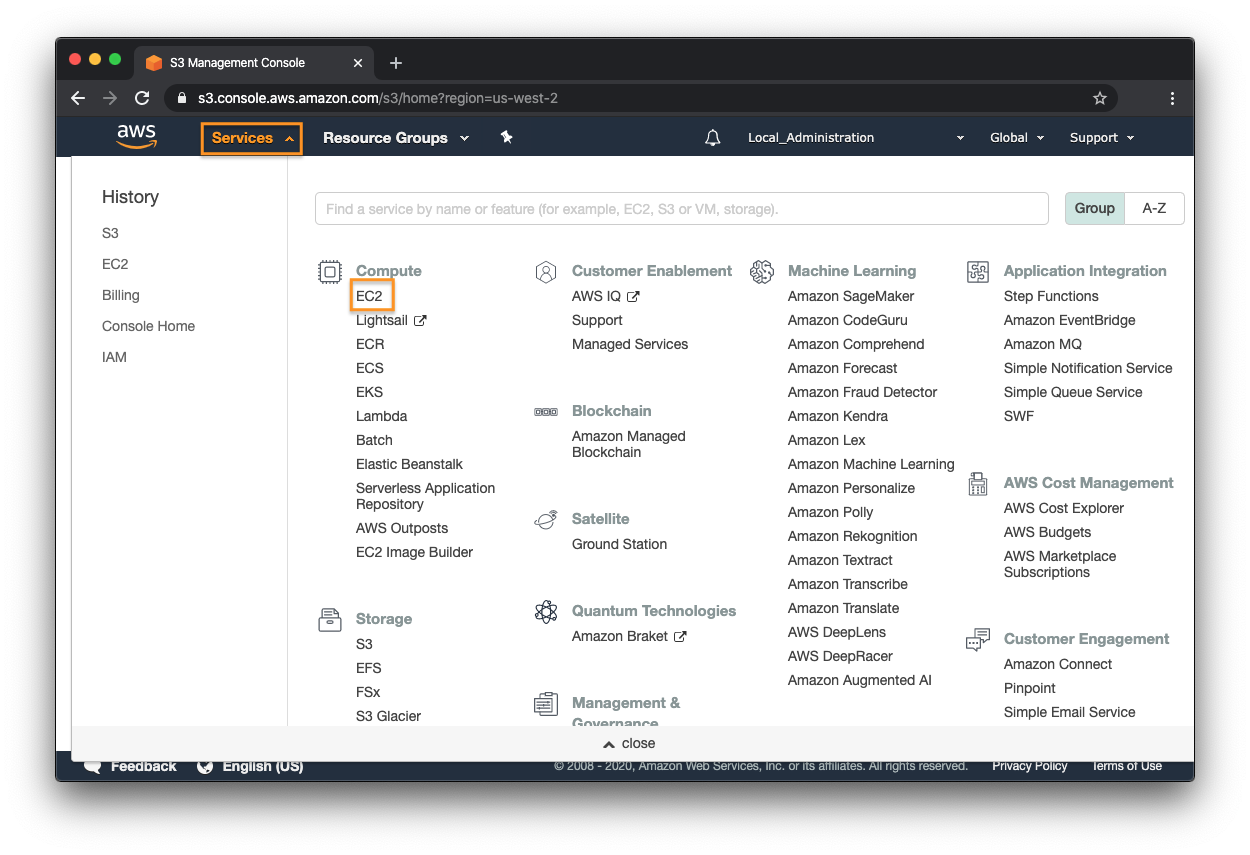Open the Ground Station service
Viewport: 1250px width, 855px height.
(619, 544)
